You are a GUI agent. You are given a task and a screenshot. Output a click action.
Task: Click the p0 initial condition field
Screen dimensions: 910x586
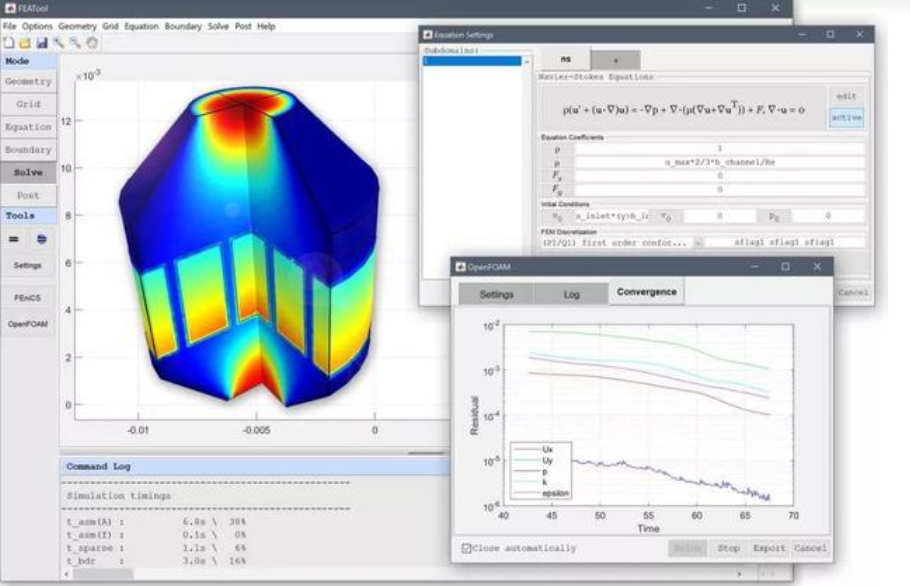828,216
